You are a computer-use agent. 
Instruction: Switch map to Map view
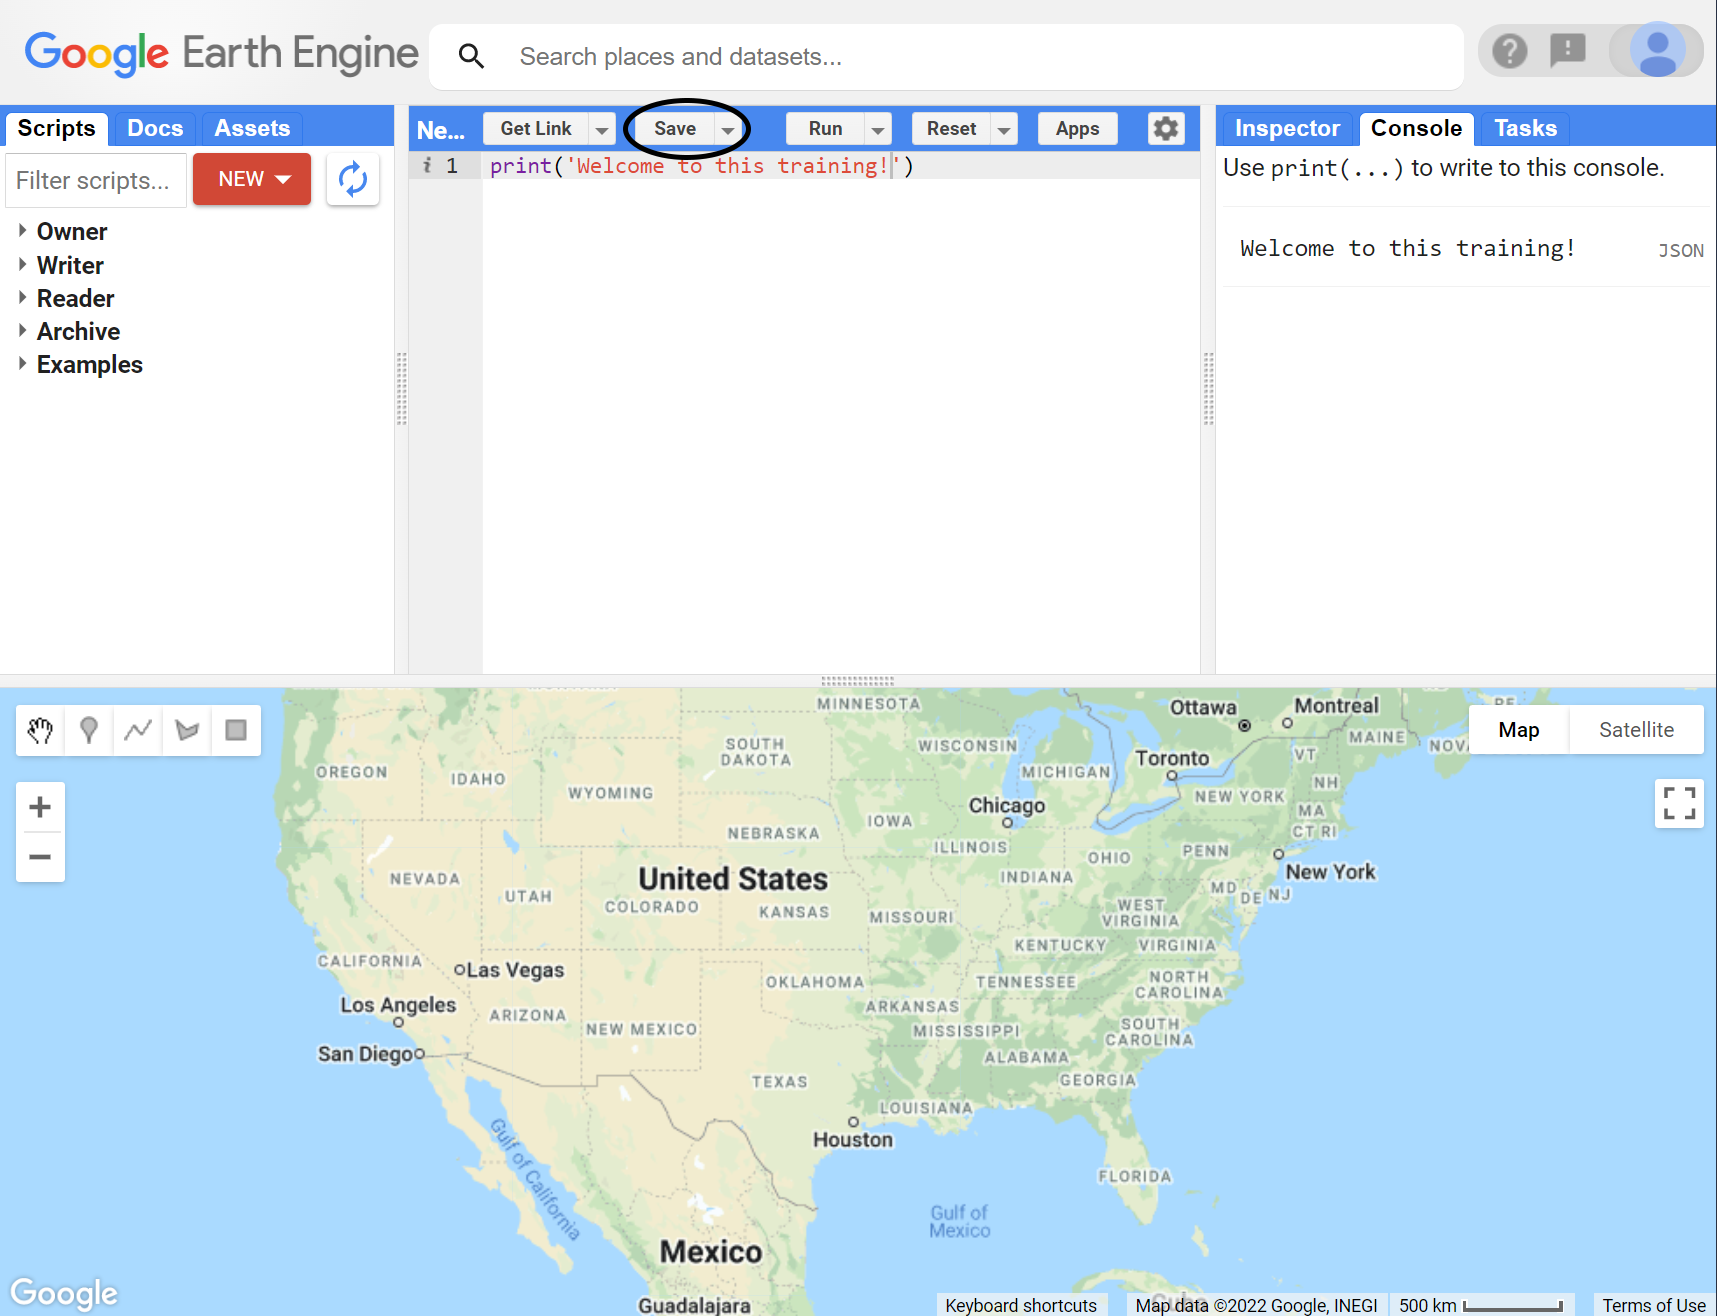click(1518, 730)
